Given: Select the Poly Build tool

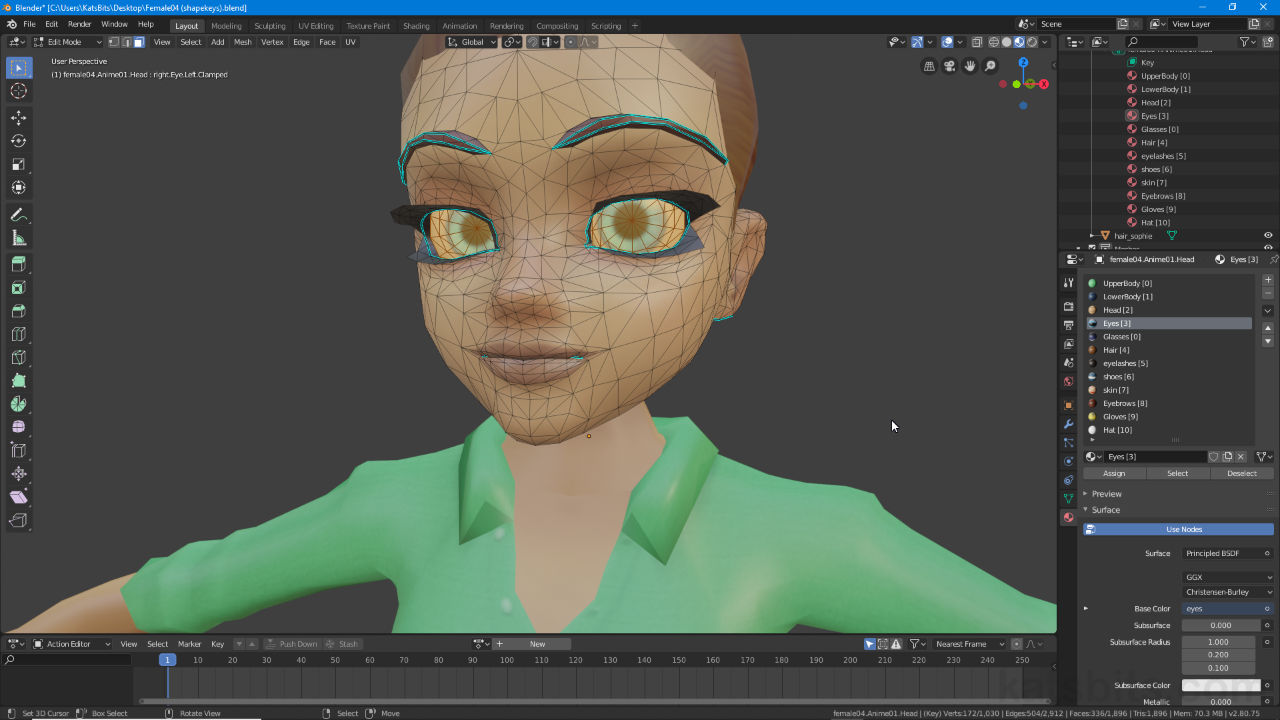Looking at the screenshot, I should point(18,381).
